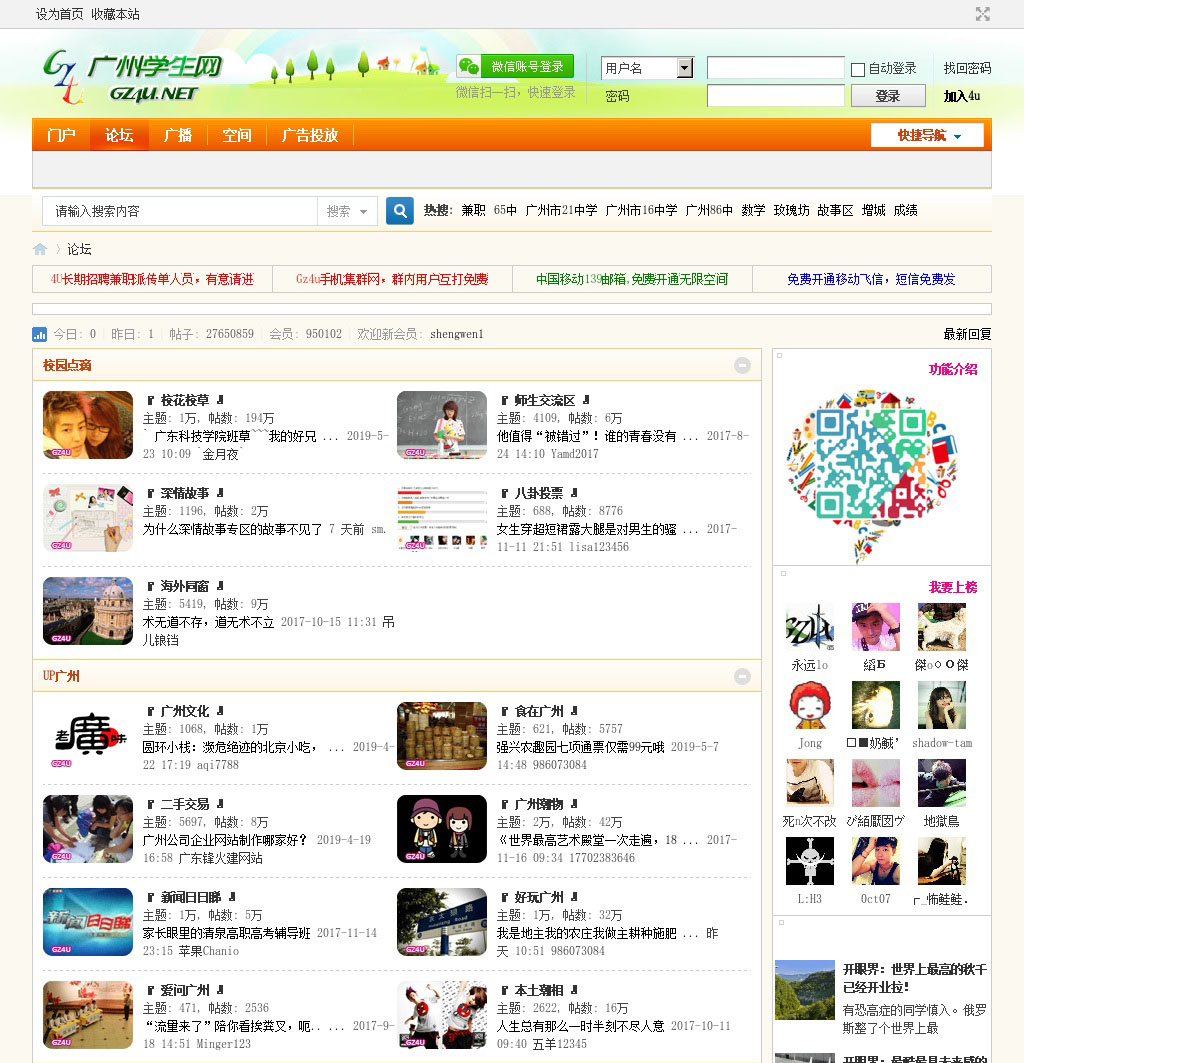Collapse the UP广州 section

click(742, 676)
